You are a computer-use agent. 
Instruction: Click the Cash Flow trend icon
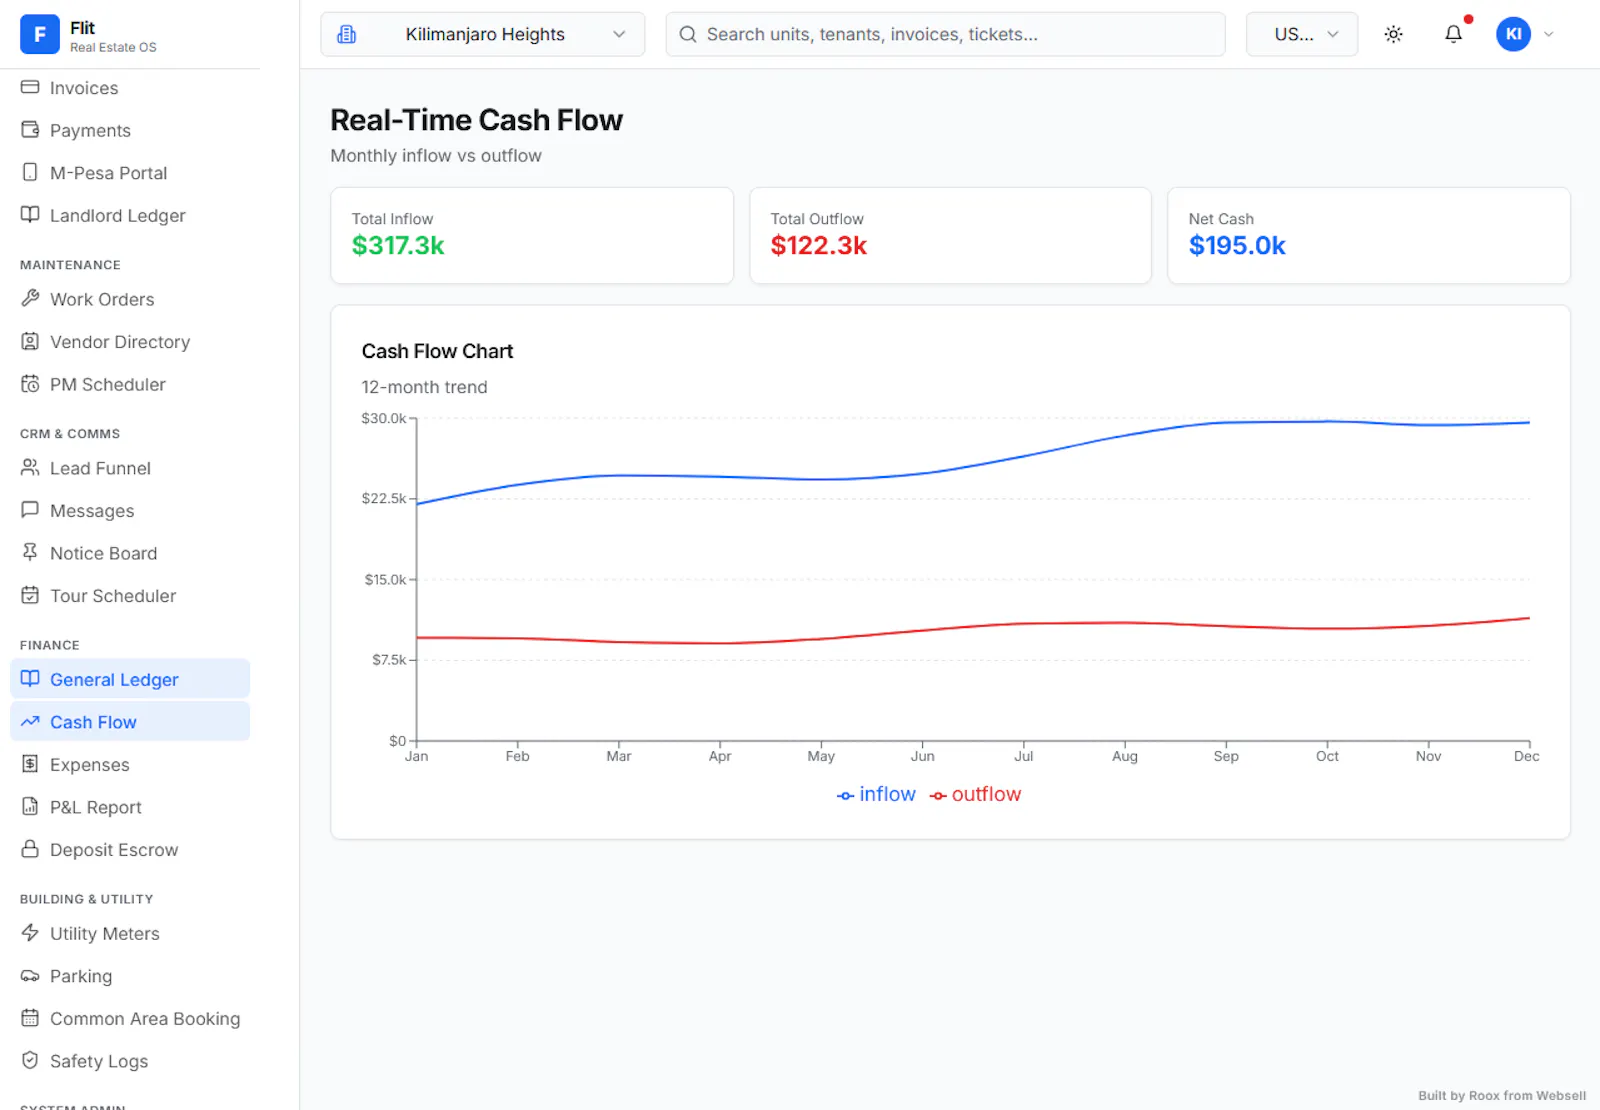click(x=30, y=721)
